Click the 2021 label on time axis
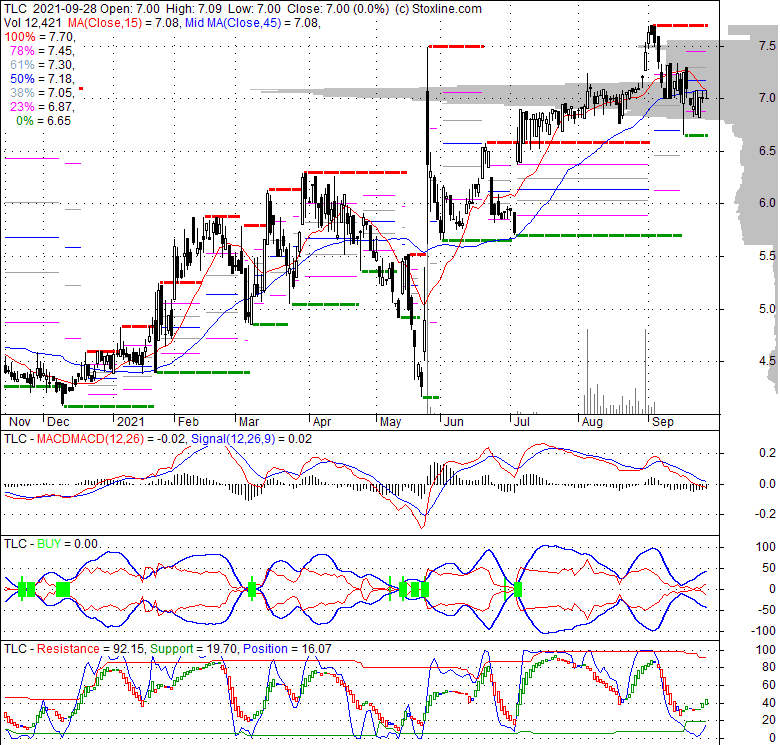Image resolution: width=780 pixels, height=745 pixels. pyautogui.click(x=130, y=422)
